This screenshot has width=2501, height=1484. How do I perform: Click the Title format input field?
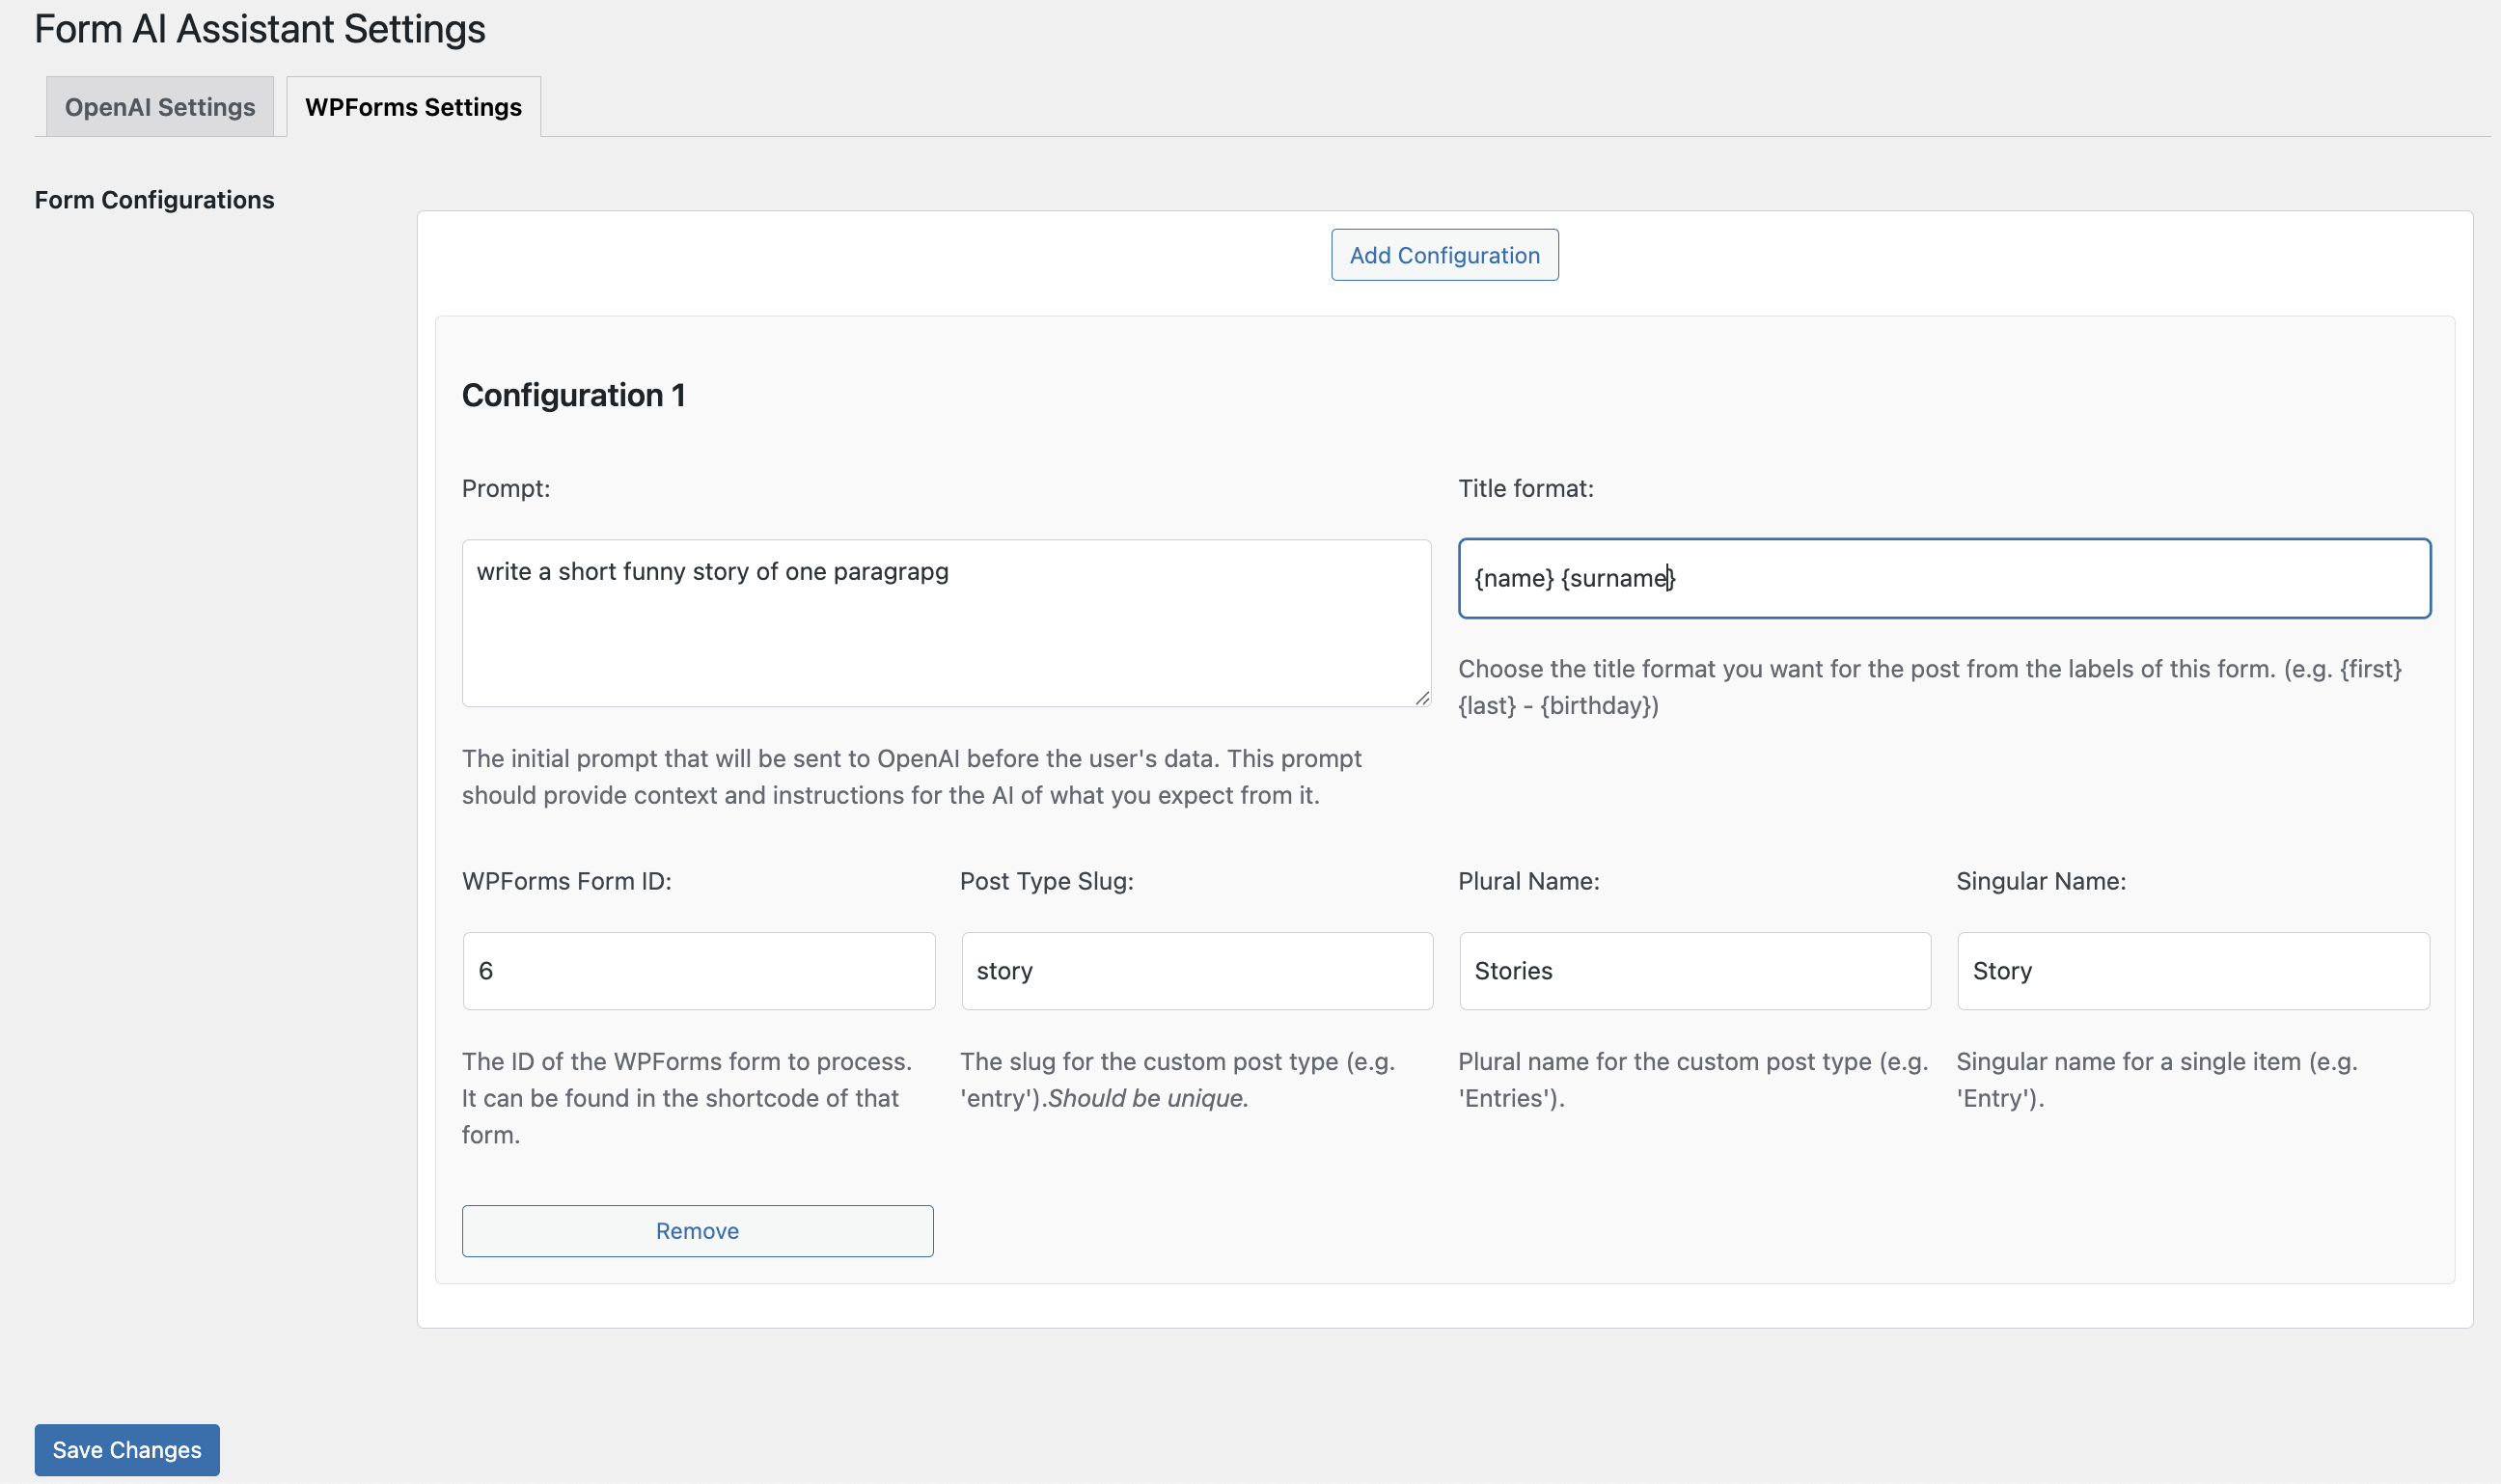[x=1943, y=578]
